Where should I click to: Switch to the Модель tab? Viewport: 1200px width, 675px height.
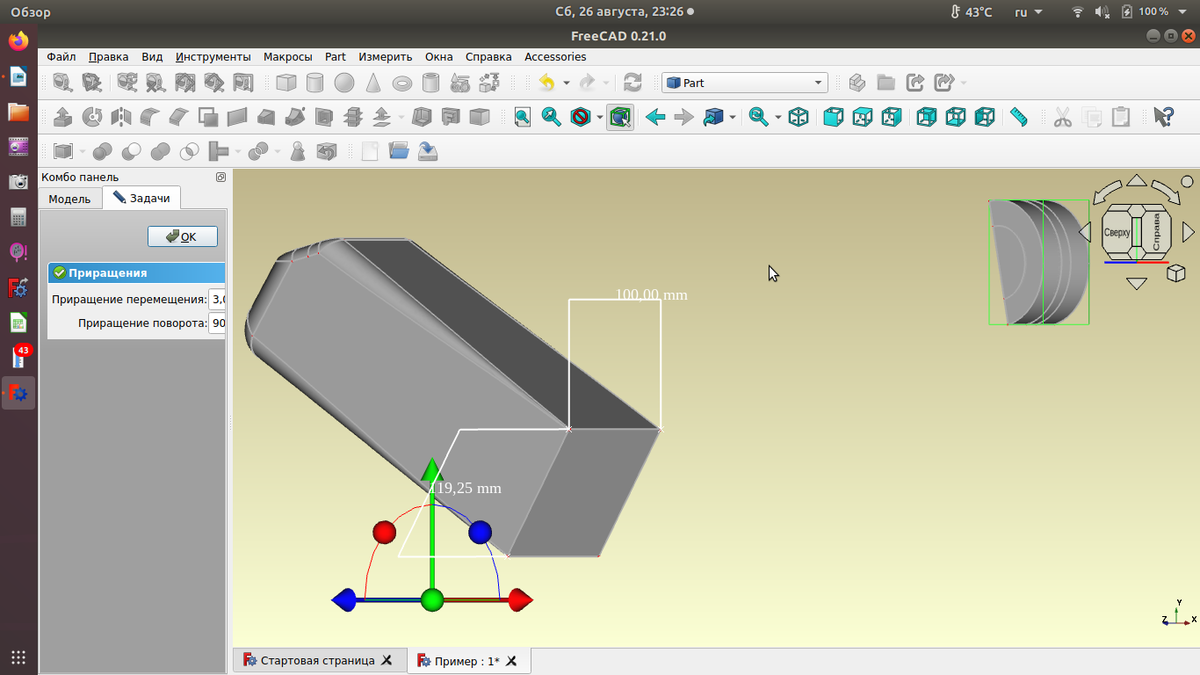(x=70, y=198)
